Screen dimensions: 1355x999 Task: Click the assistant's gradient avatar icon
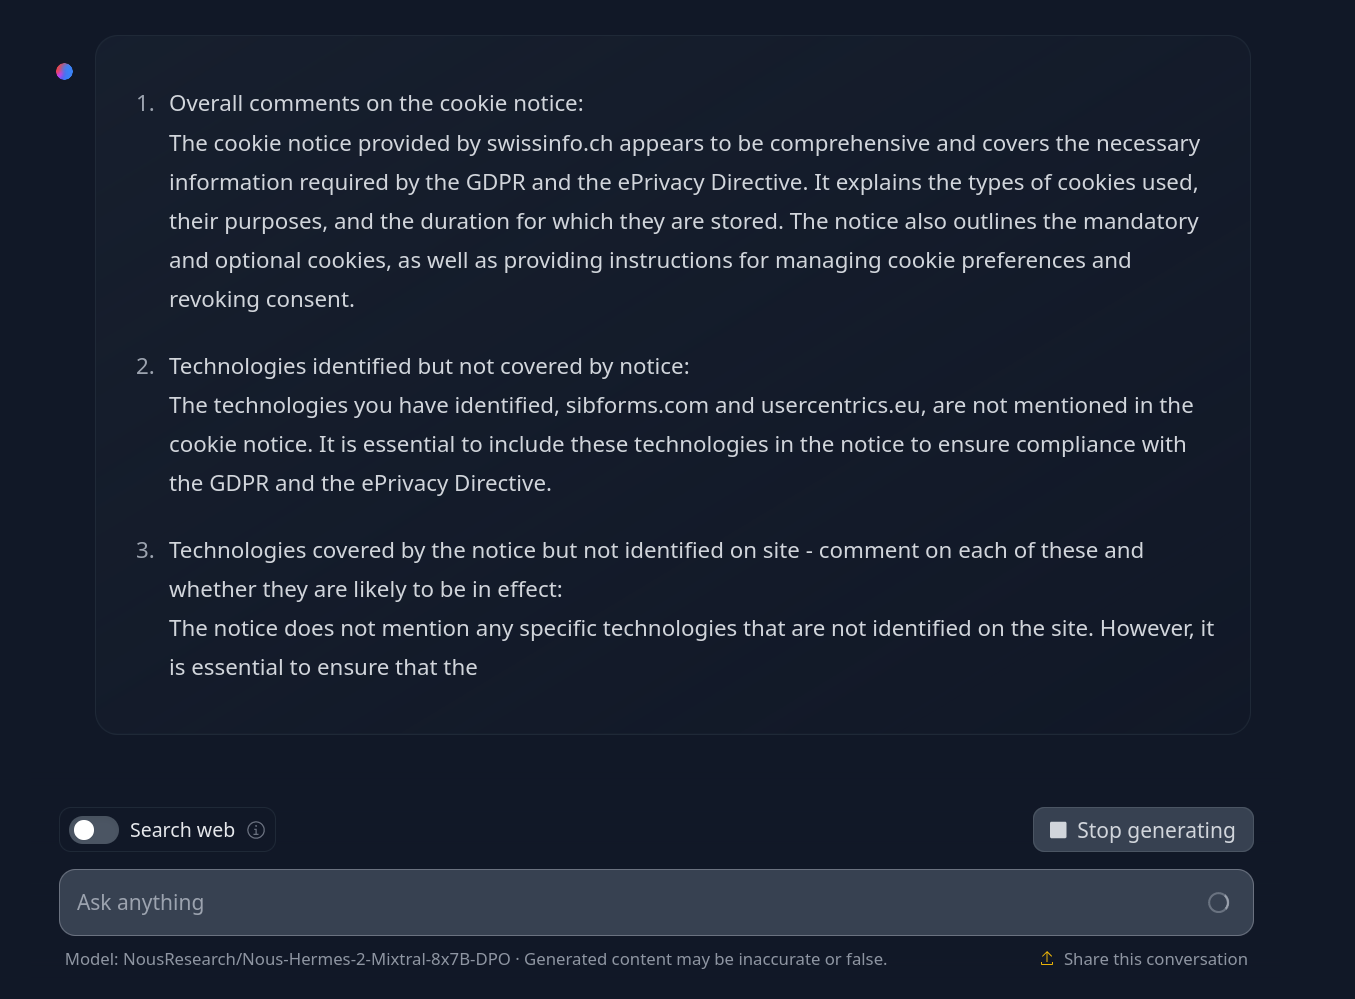65,71
